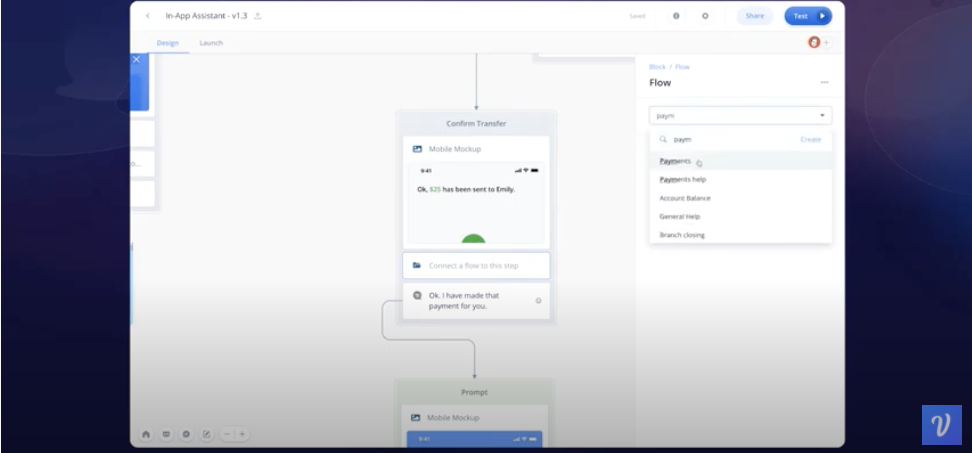Open project settings gear icon
The width and height of the screenshot is (972, 453).
(x=705, y=16)
